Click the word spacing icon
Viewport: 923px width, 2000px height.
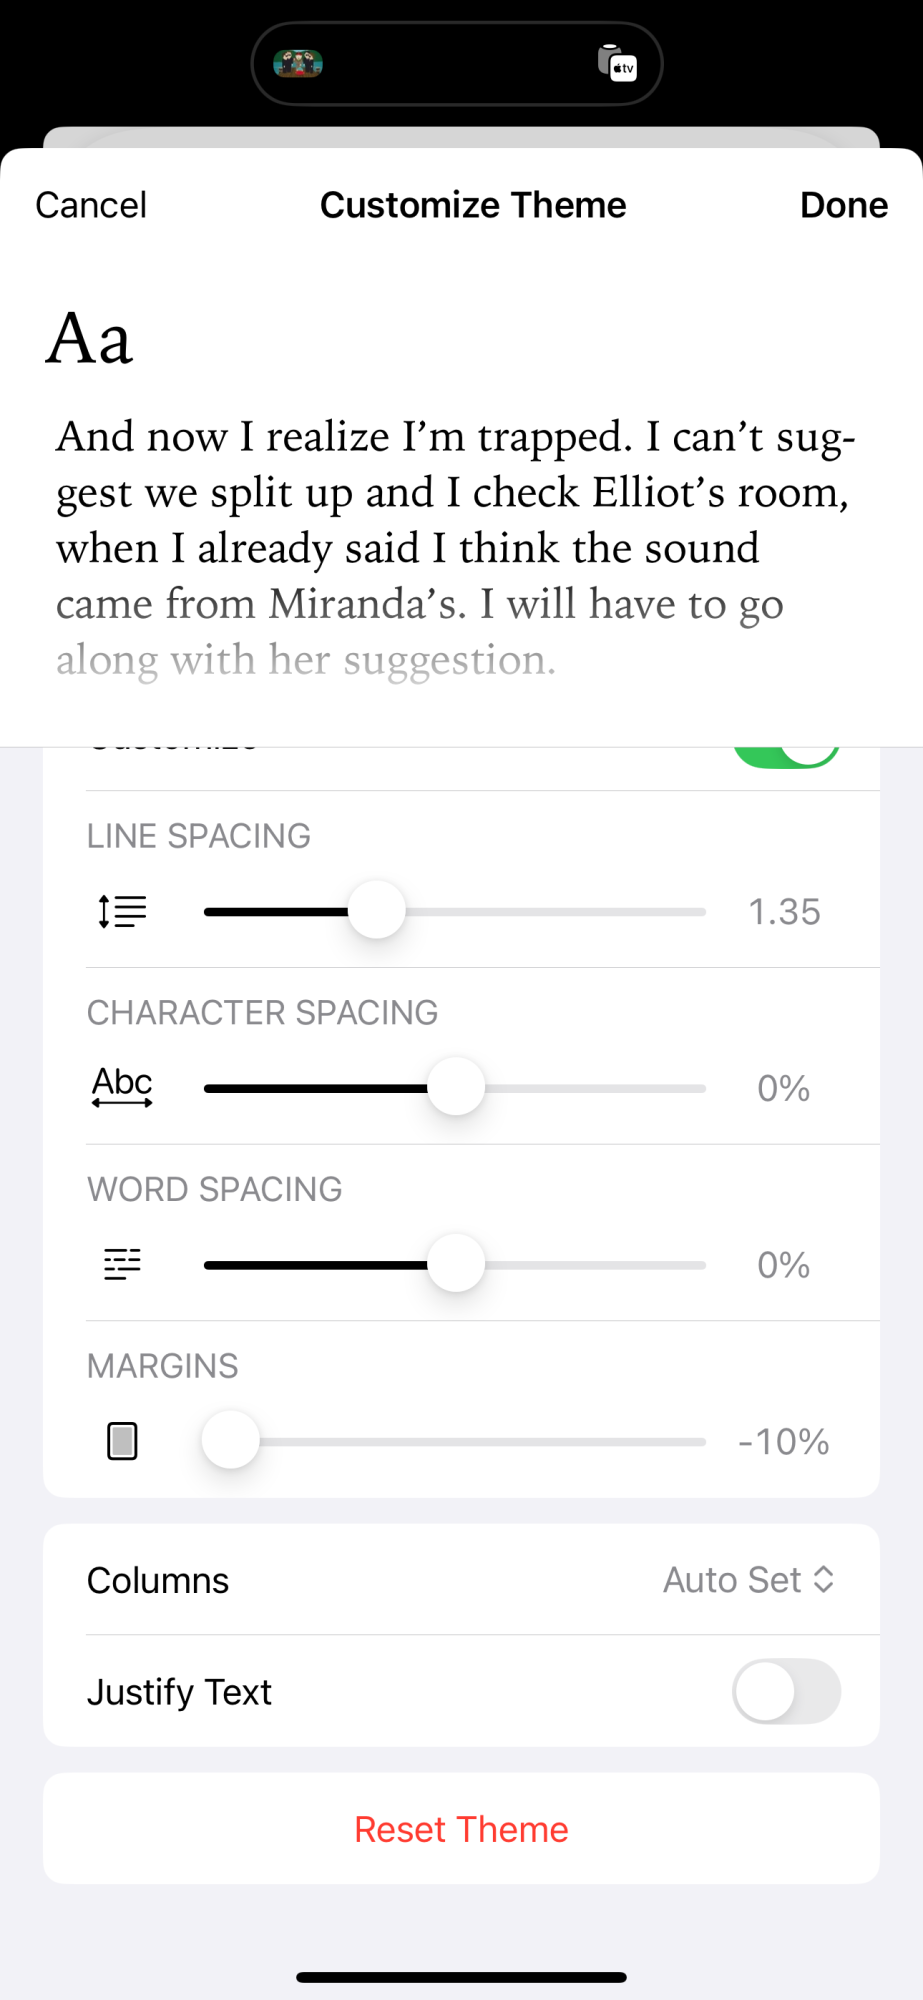(122, 1265)
